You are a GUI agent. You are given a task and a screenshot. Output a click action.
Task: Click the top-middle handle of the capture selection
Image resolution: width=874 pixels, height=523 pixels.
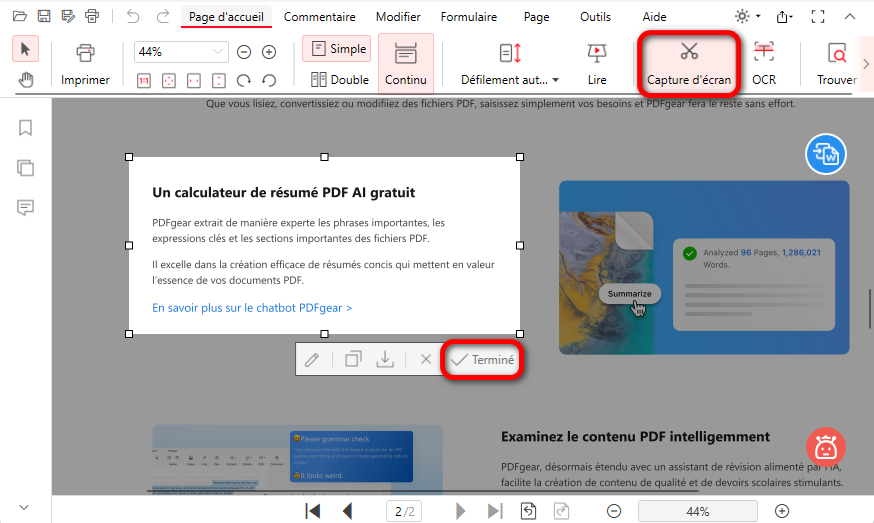(324, 157)
